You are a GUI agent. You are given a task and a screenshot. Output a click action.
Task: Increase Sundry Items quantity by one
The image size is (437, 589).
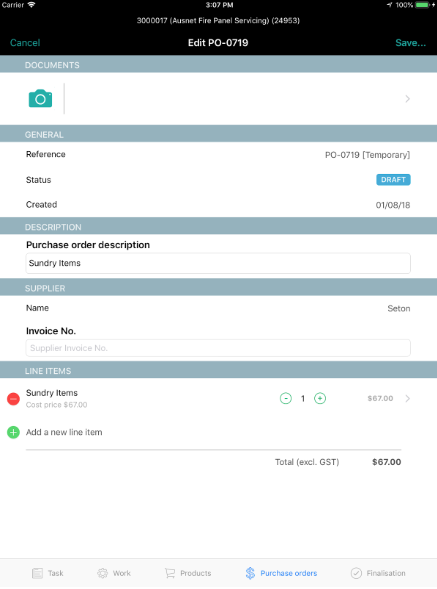pos(320,398)
